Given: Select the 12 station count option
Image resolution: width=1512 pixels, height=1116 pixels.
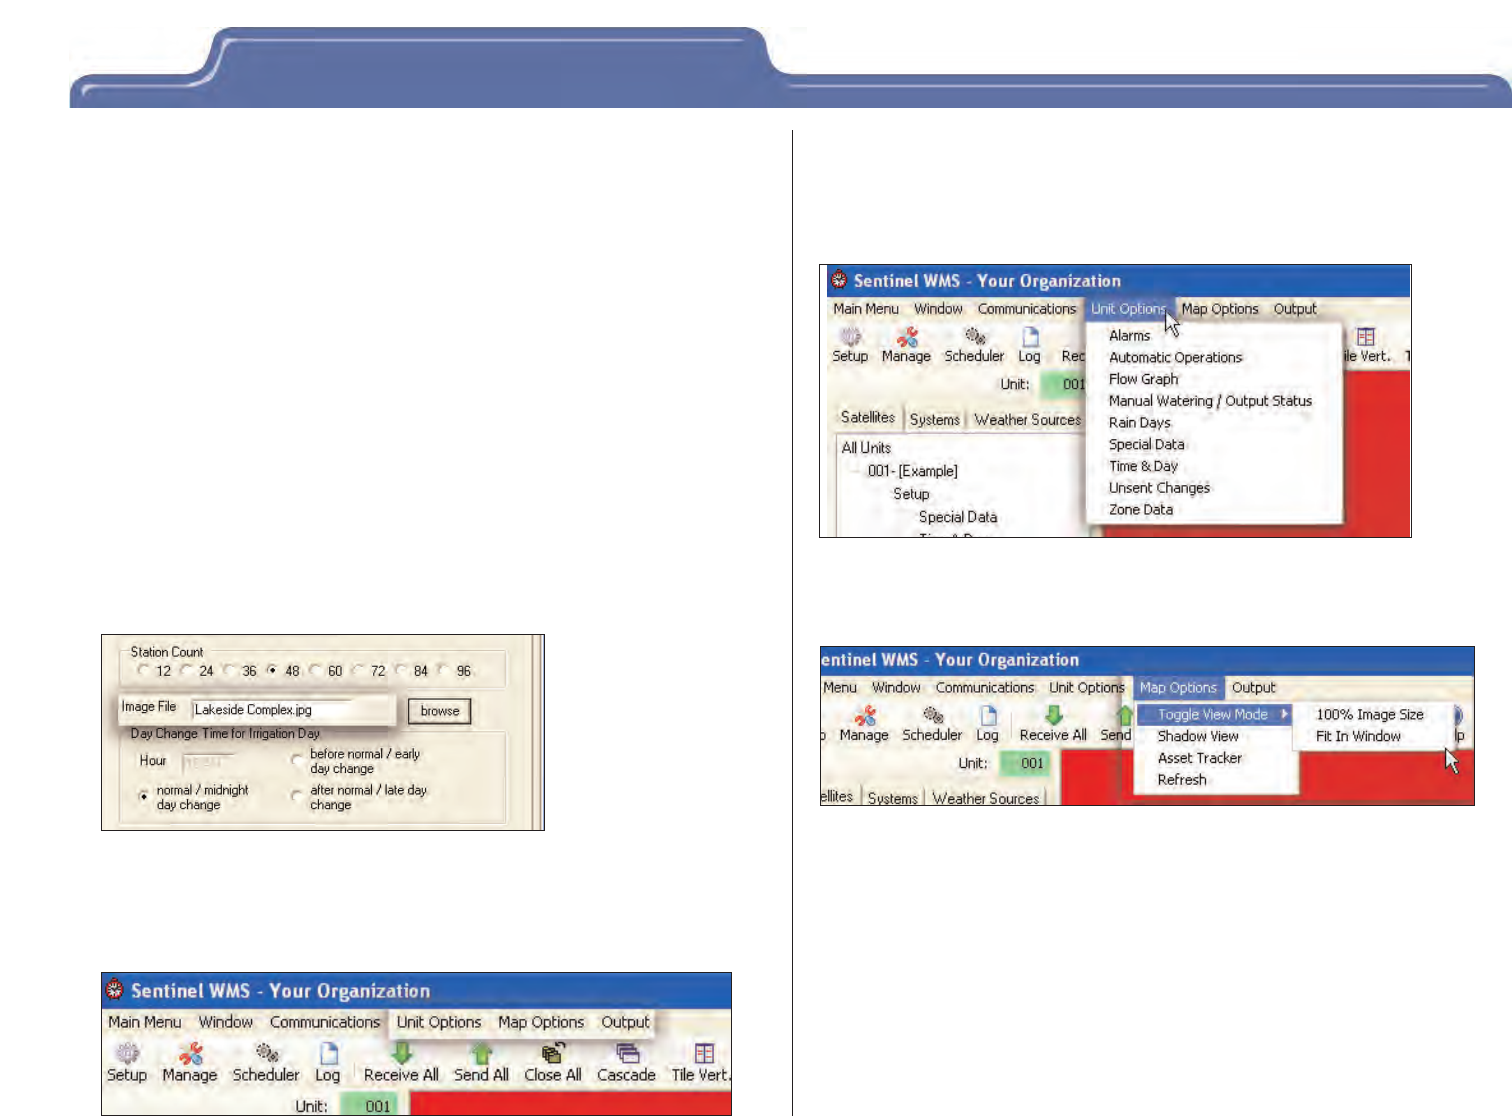Looking at the screenshot, I should tap(143, 670).
